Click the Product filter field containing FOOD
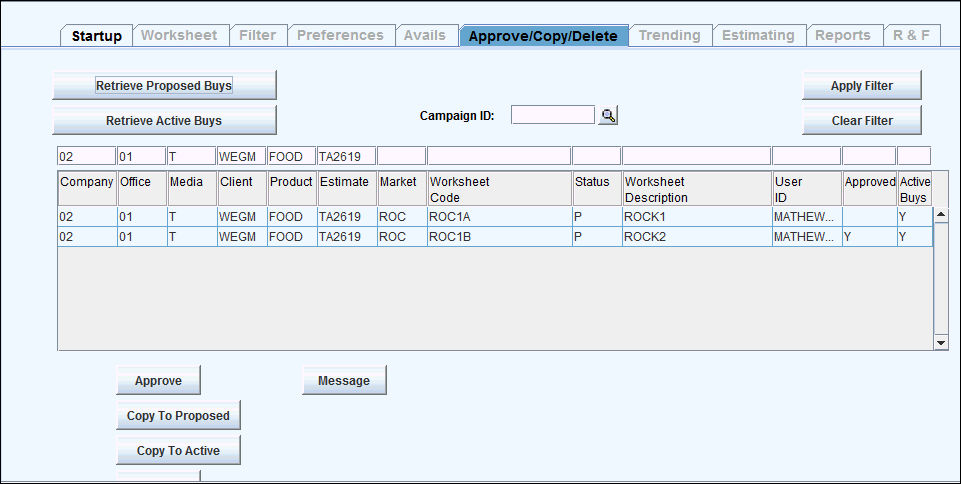This screenshot has width=961, height=484. (292, 156)
